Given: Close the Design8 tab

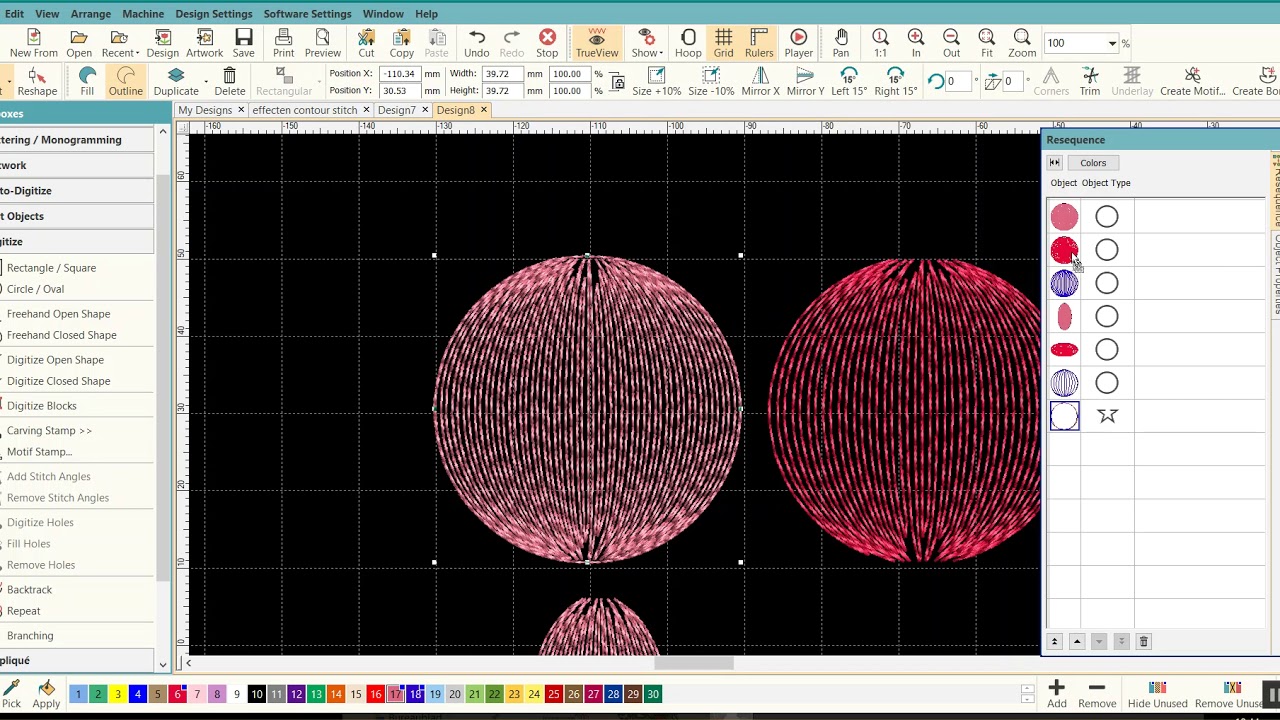Looking at the screenshot, I should tap(484, 110).
